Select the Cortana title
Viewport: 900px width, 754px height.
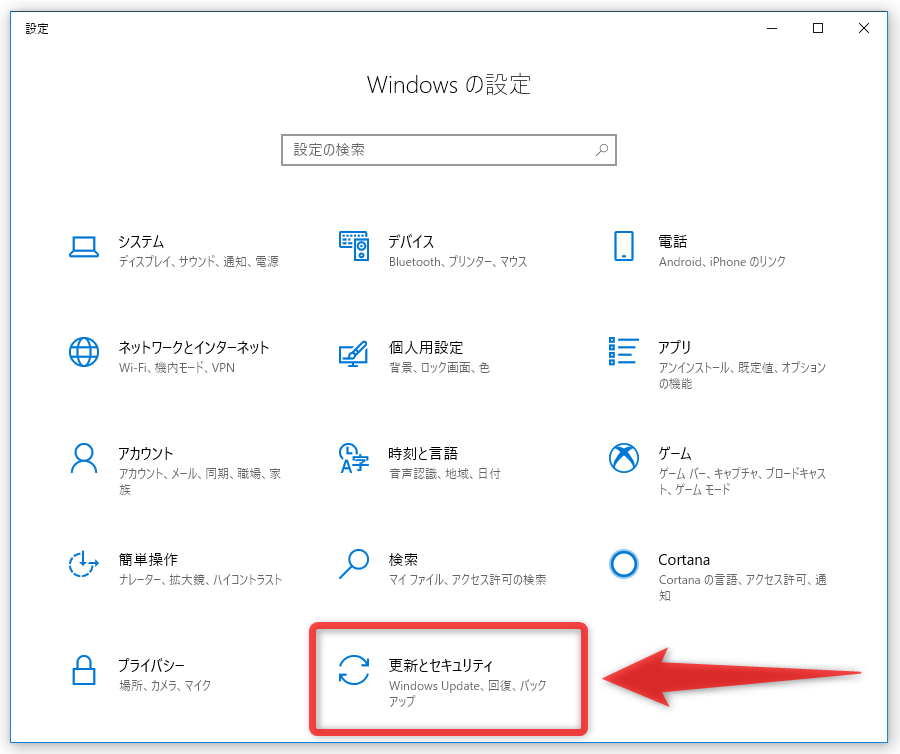[x=684, y=559]
